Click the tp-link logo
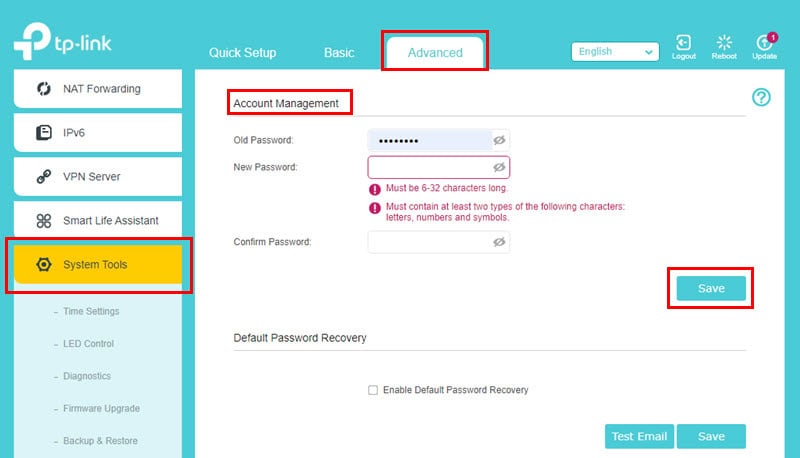 click(x=63, y=42)
